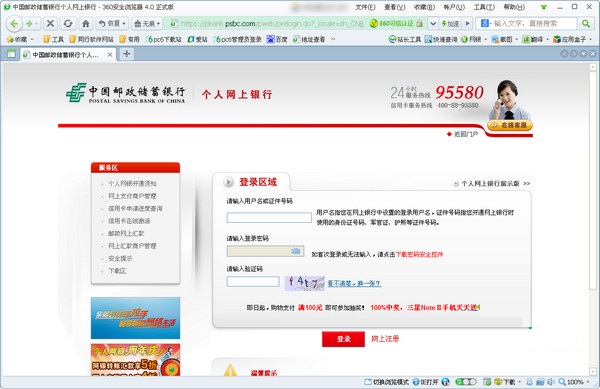This screenshot has height=389, width=600.
Task: Click the verification code input field
Action: pyautogui.click(x=253, y=282)
